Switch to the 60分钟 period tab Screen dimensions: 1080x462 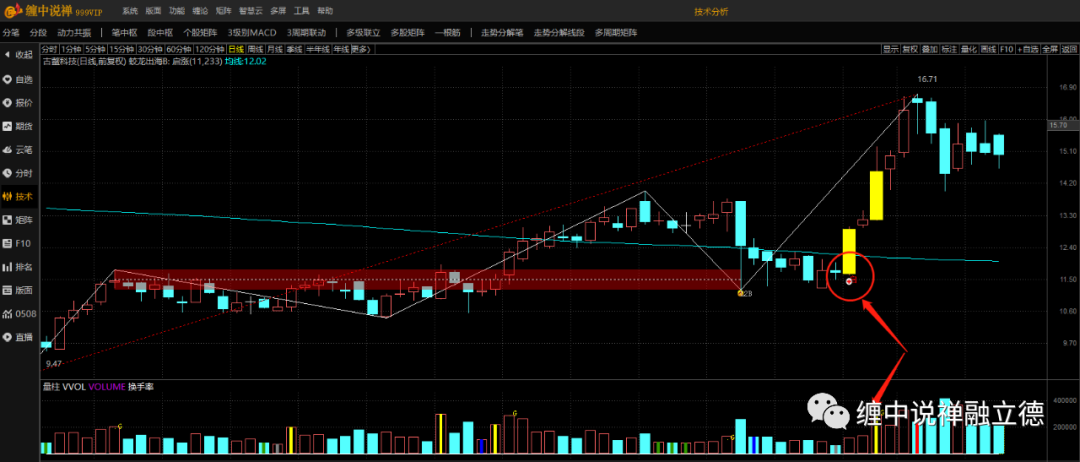tap(178, 49)
